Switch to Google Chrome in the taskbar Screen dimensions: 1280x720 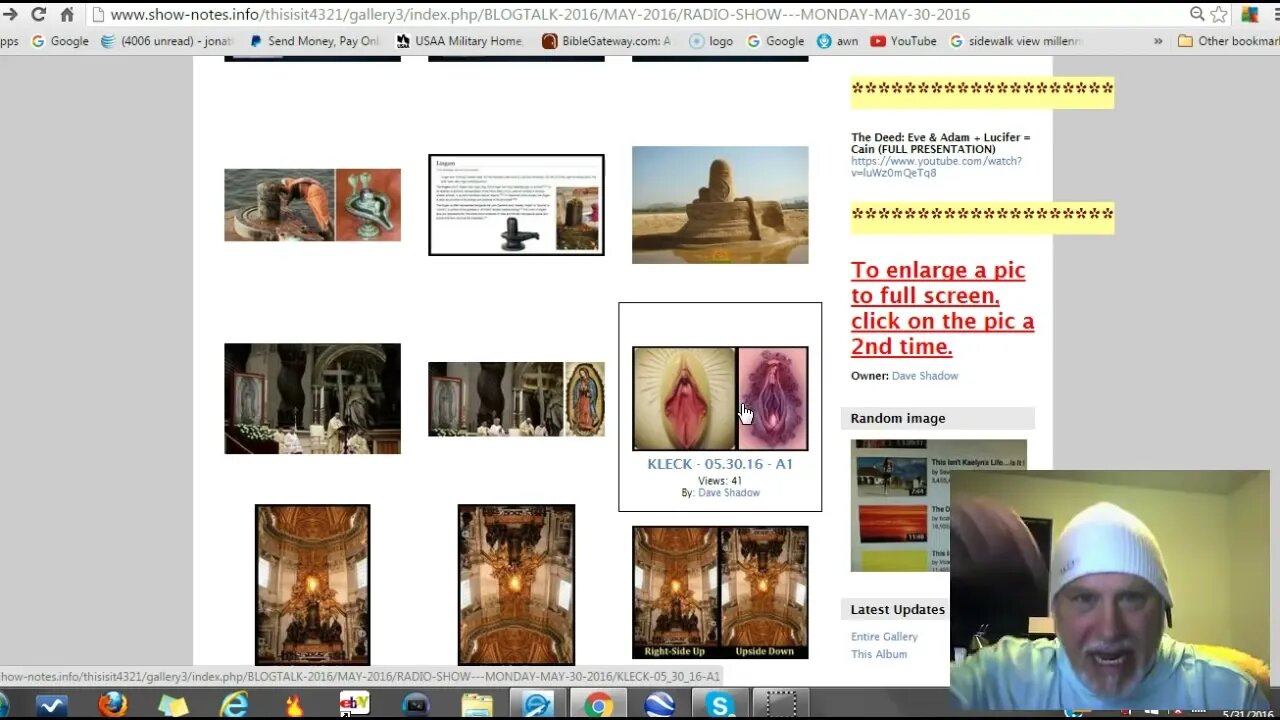[x=598, y=705]
